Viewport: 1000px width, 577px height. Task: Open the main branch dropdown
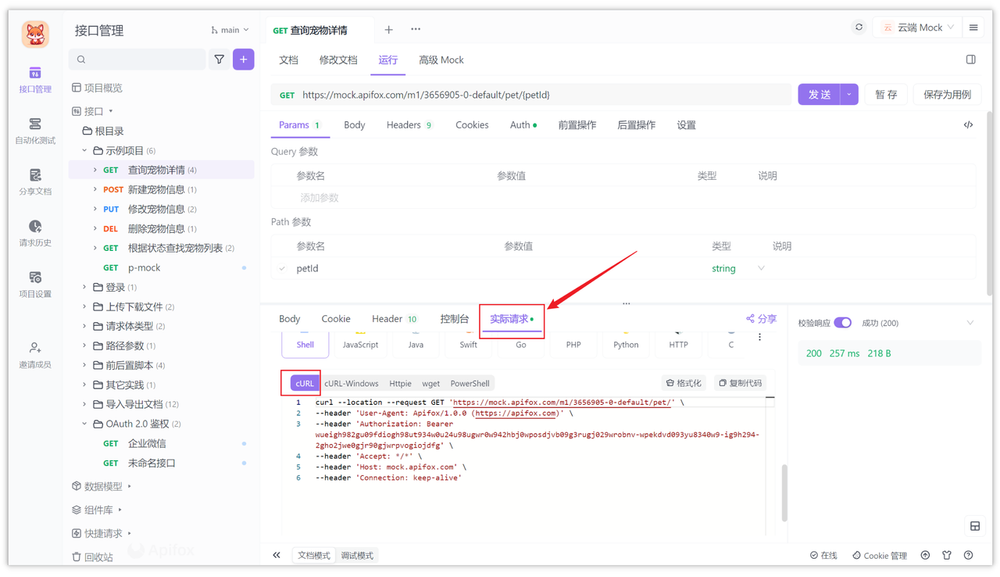coord(230,30)
